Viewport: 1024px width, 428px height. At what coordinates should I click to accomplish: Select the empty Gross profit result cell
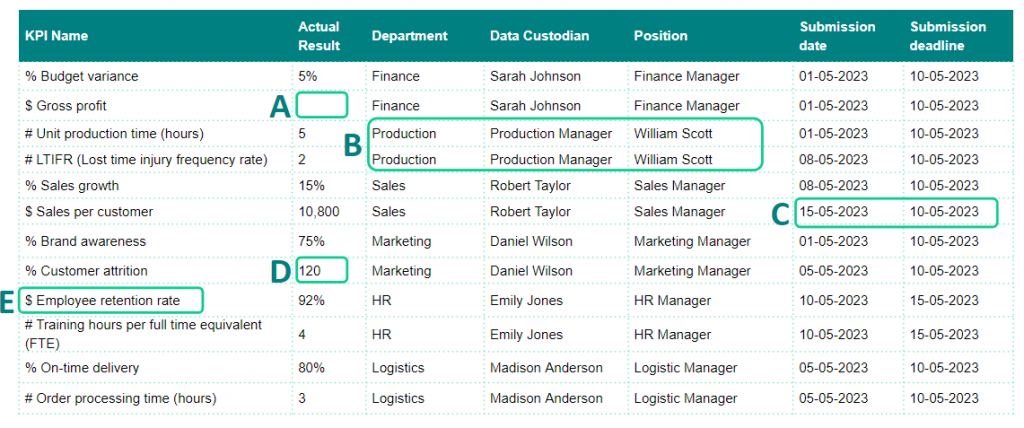coord(322,105)
